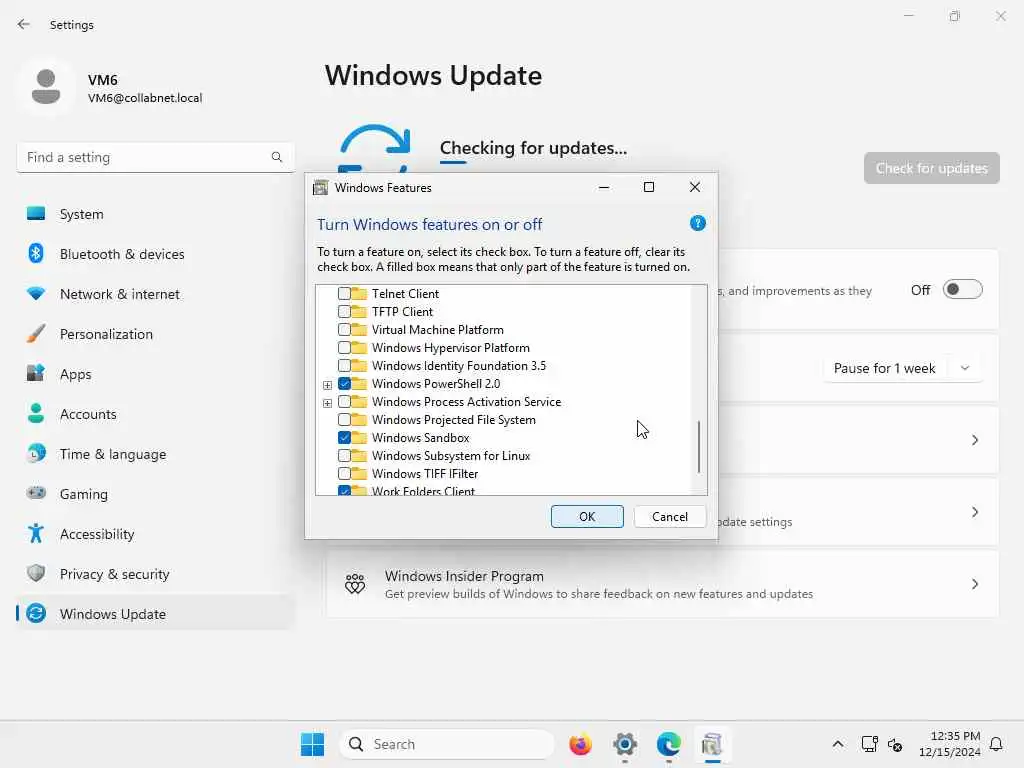This screenshot has width=1024, height=768.
Task: Select the Windows Sandbox feature label
Action: click(421, 438)
